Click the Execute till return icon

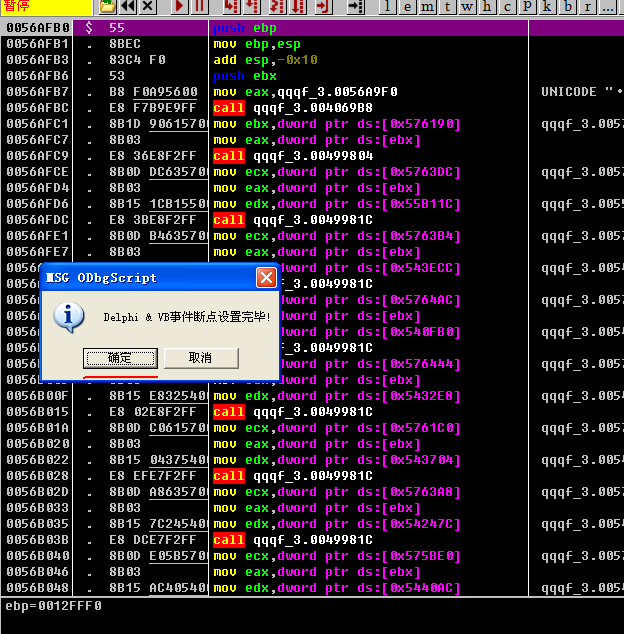pyautogui.click(x=323, y=6)
